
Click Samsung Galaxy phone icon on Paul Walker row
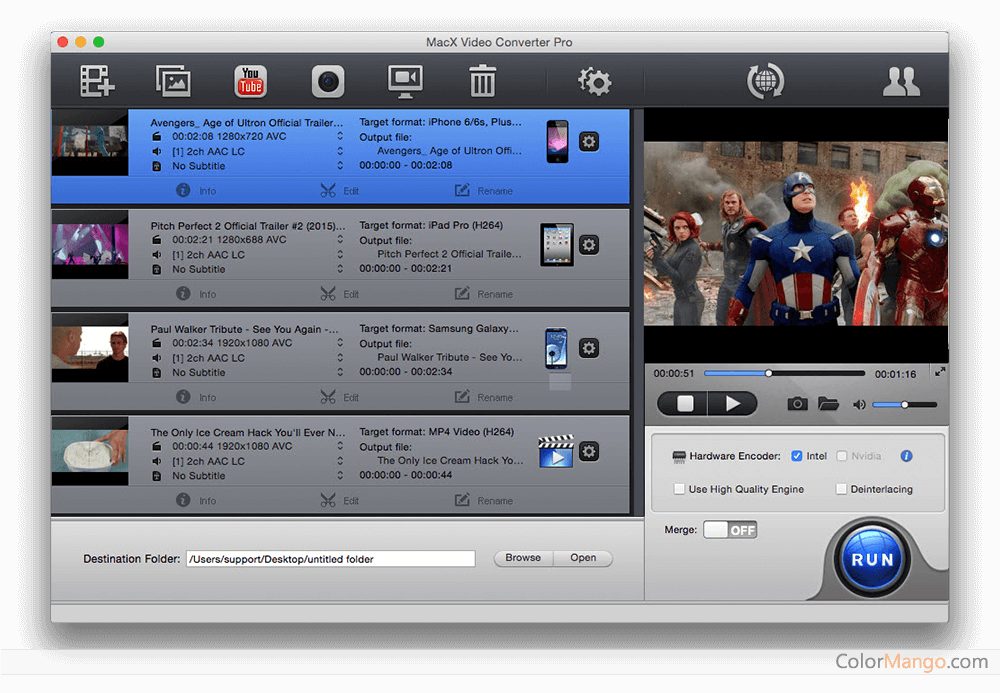pyautogui.click(x=557, y=348)
